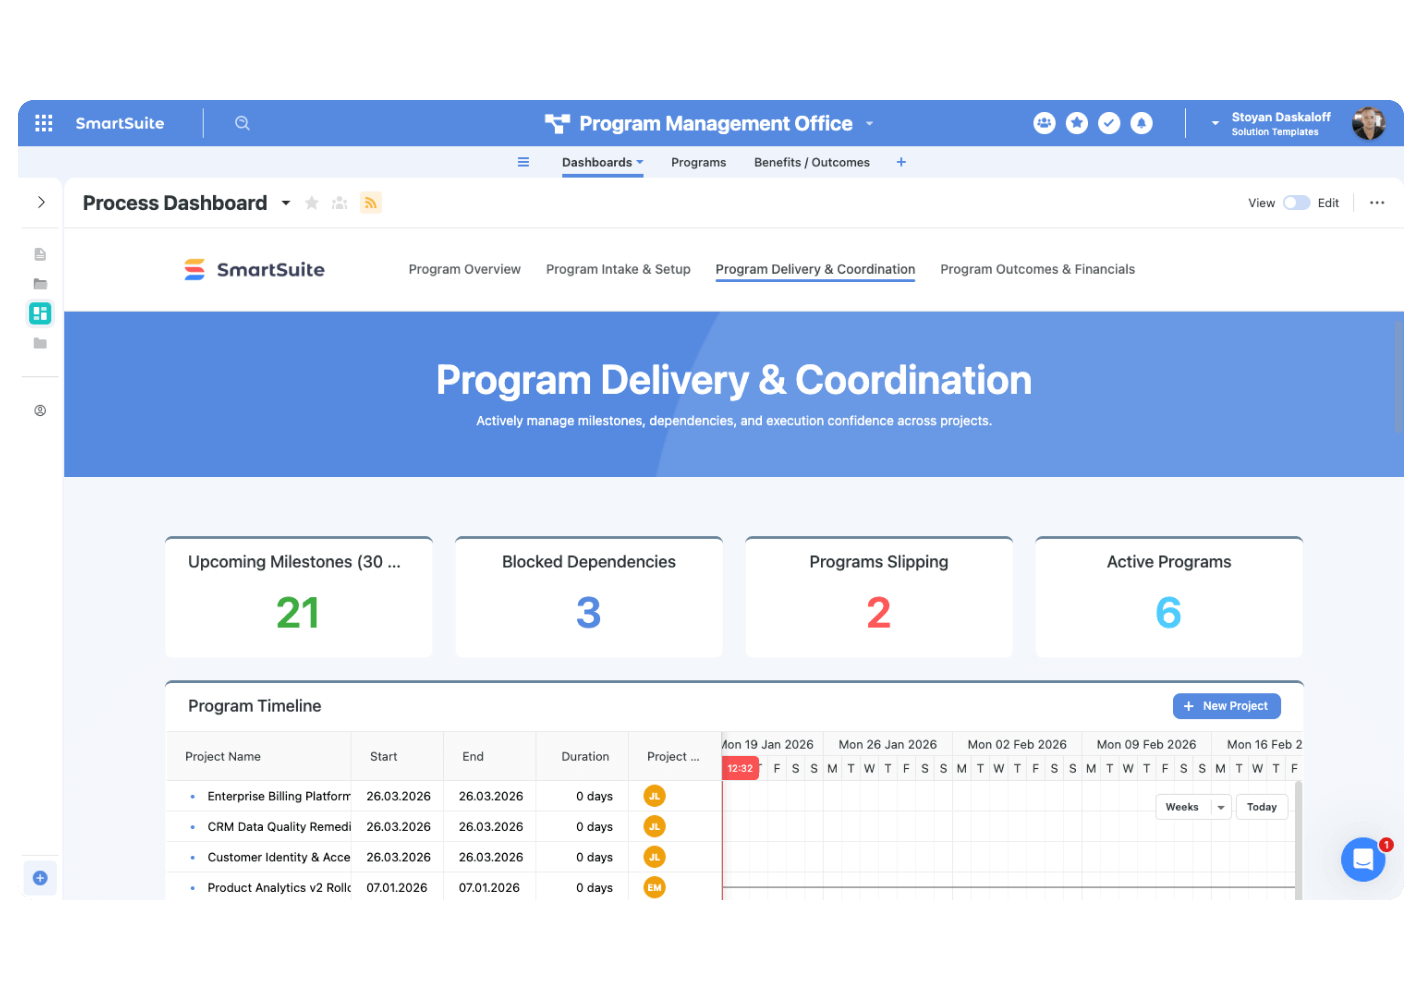Open the account dropdown arrow beside Stoyan Daskaloff
Screen dimensions: 1420x1000
coord(1215,123)
